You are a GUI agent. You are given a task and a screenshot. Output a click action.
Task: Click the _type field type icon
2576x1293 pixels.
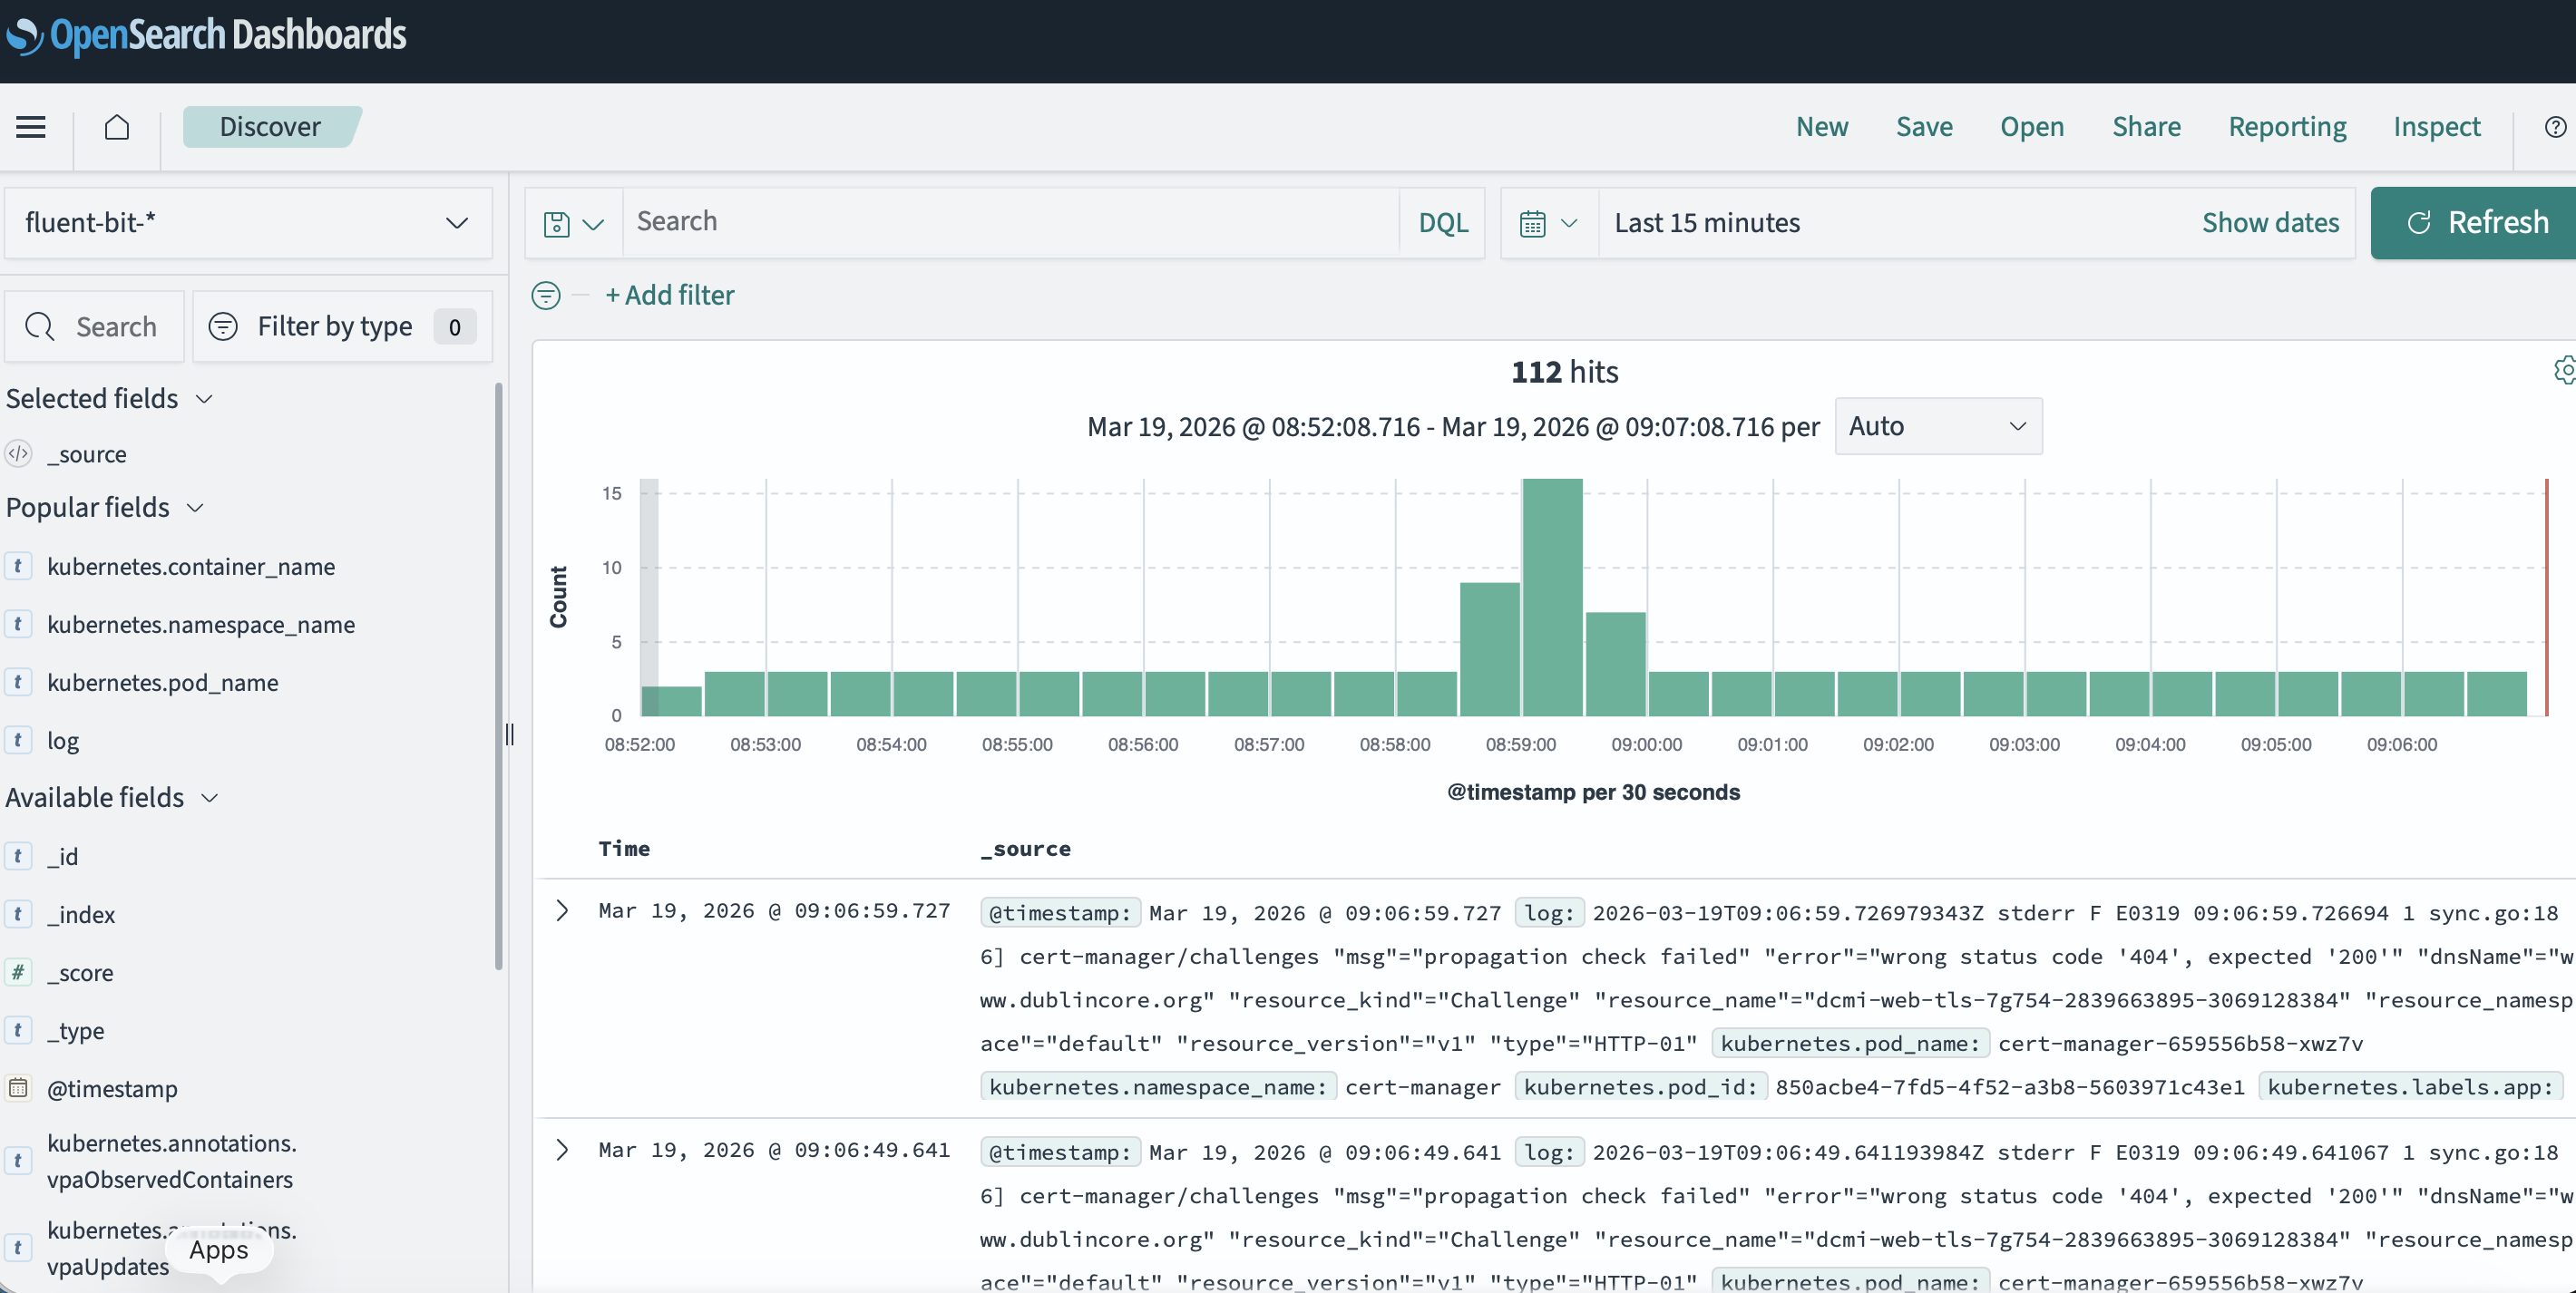(18, 1030)
